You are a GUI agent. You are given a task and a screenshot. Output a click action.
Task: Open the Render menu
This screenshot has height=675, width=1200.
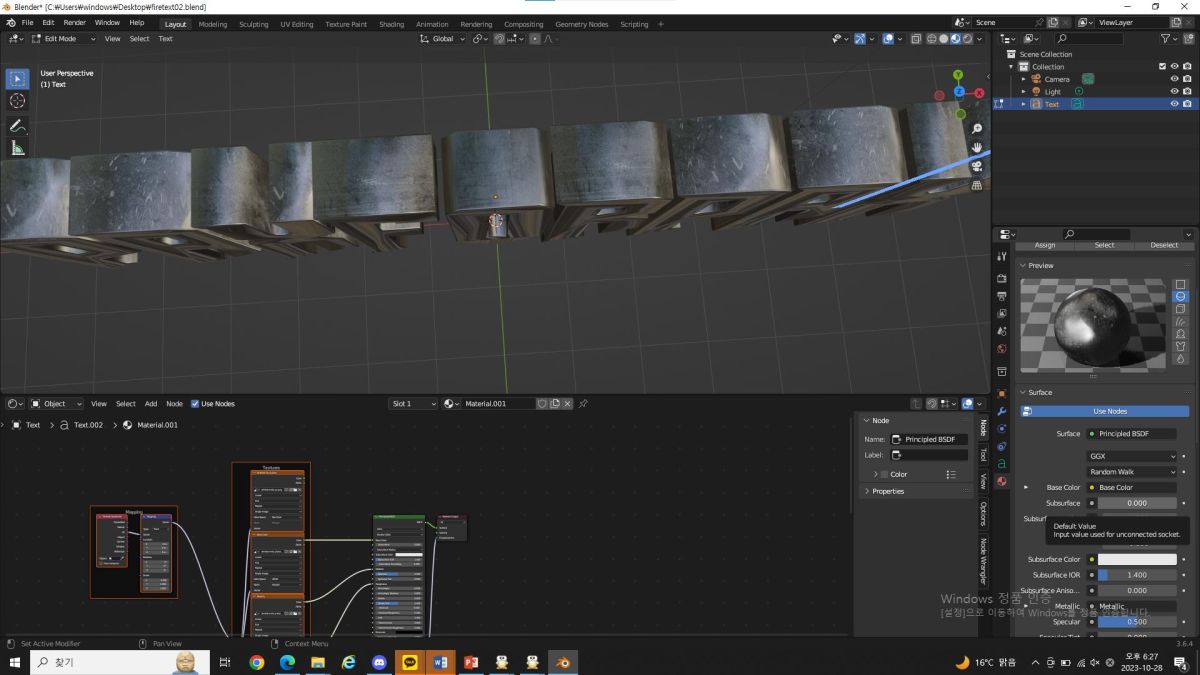click(x=74, y=22)
